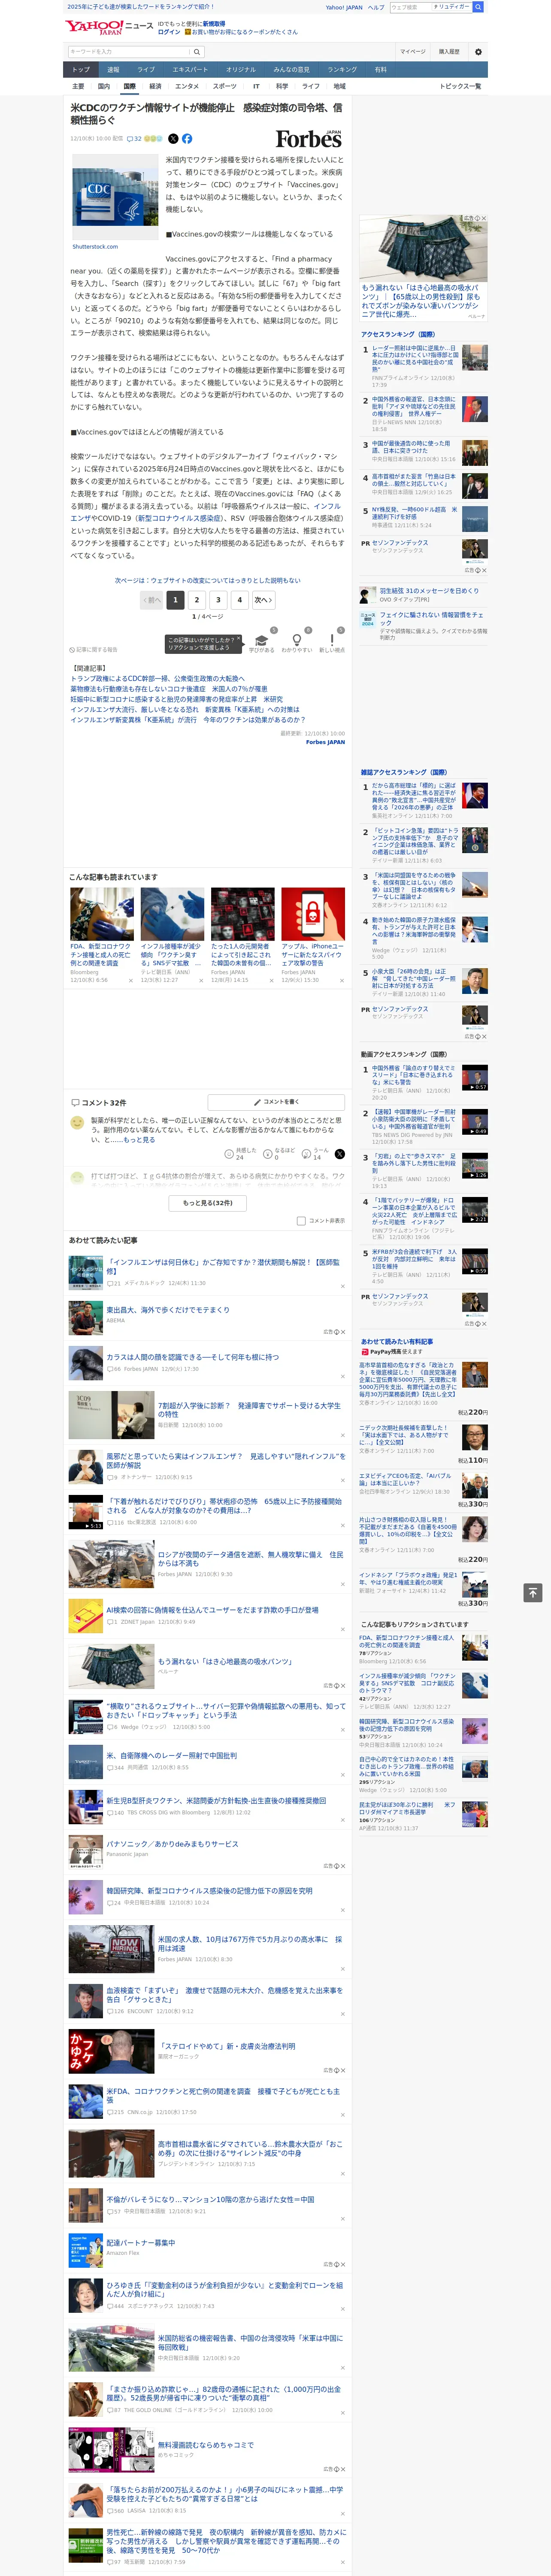Image resolution: width=551 pixels, height=2576 pixels.
Task: Open the Forbes JAPAN logo
Action: point(308,140)
